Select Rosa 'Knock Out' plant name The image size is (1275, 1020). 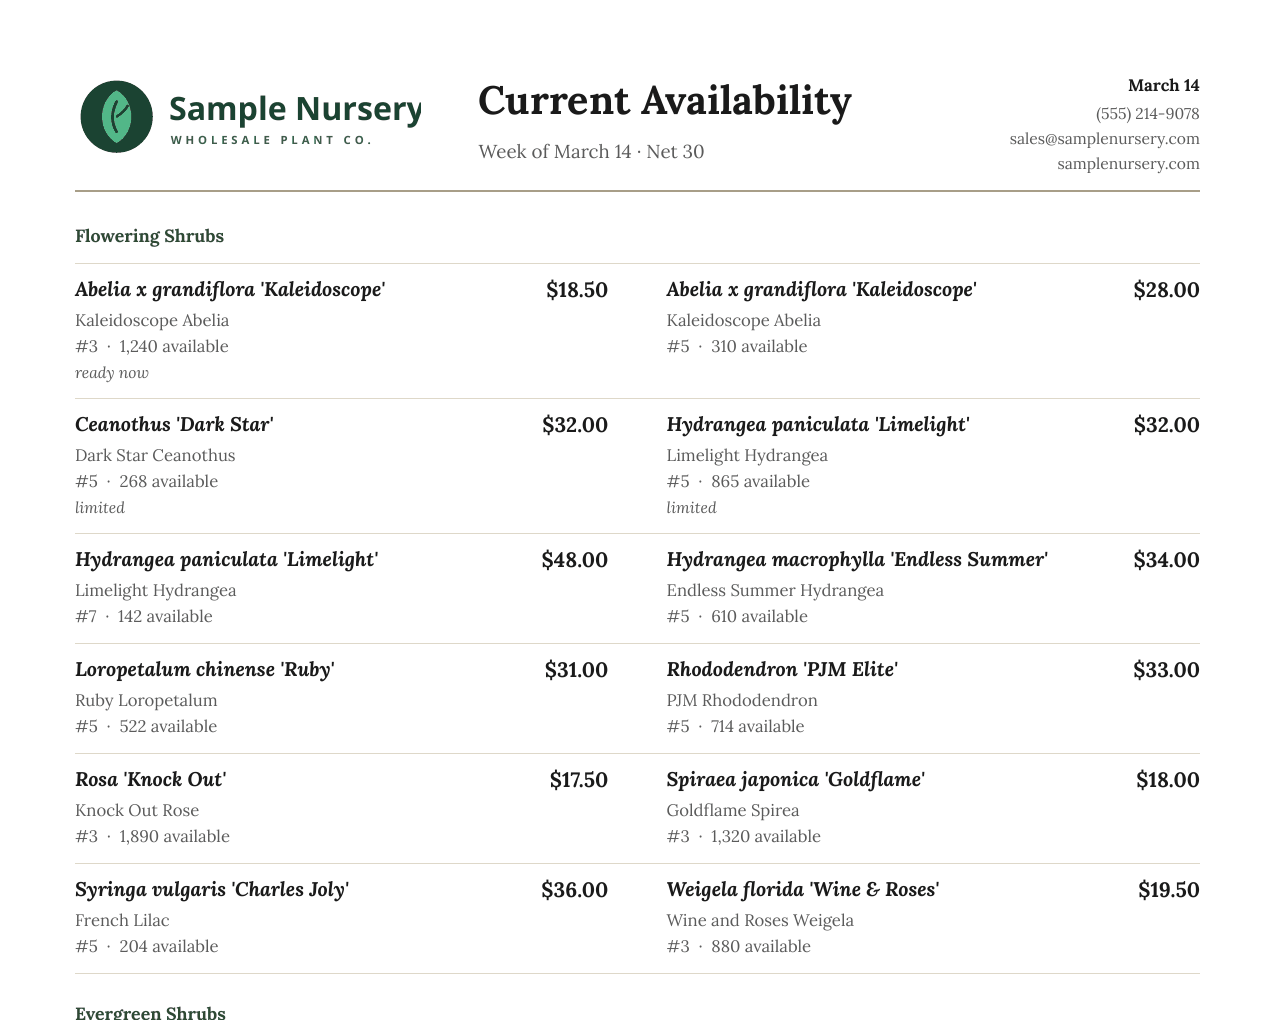click(151, 780)
